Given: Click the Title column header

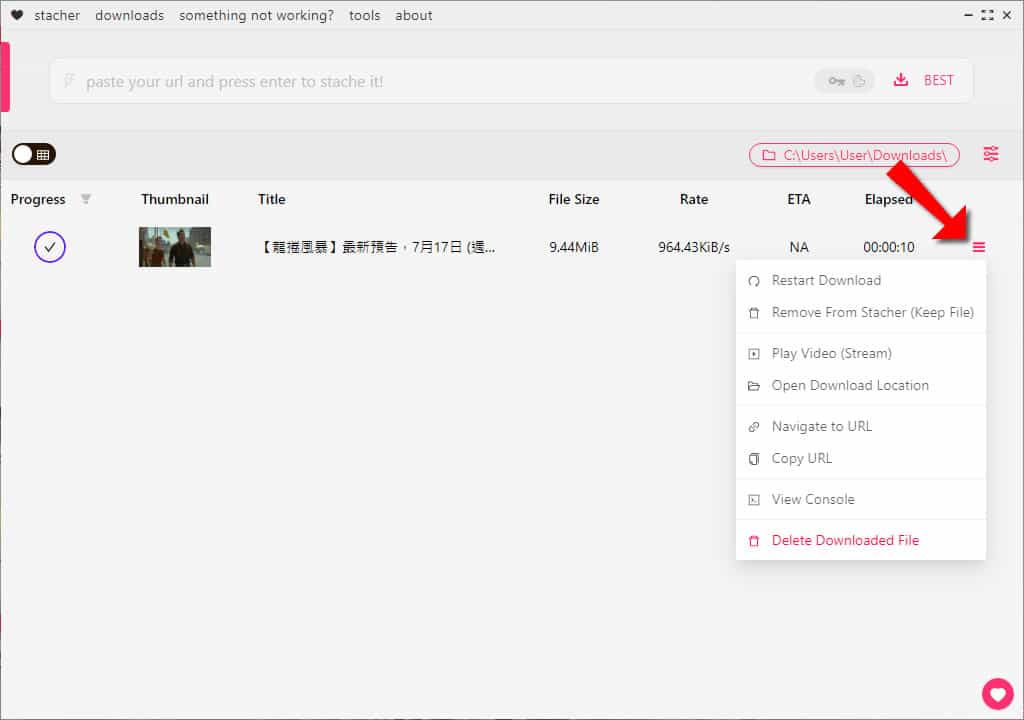Looking at the screenshot, I should click(x=271, y=199).
